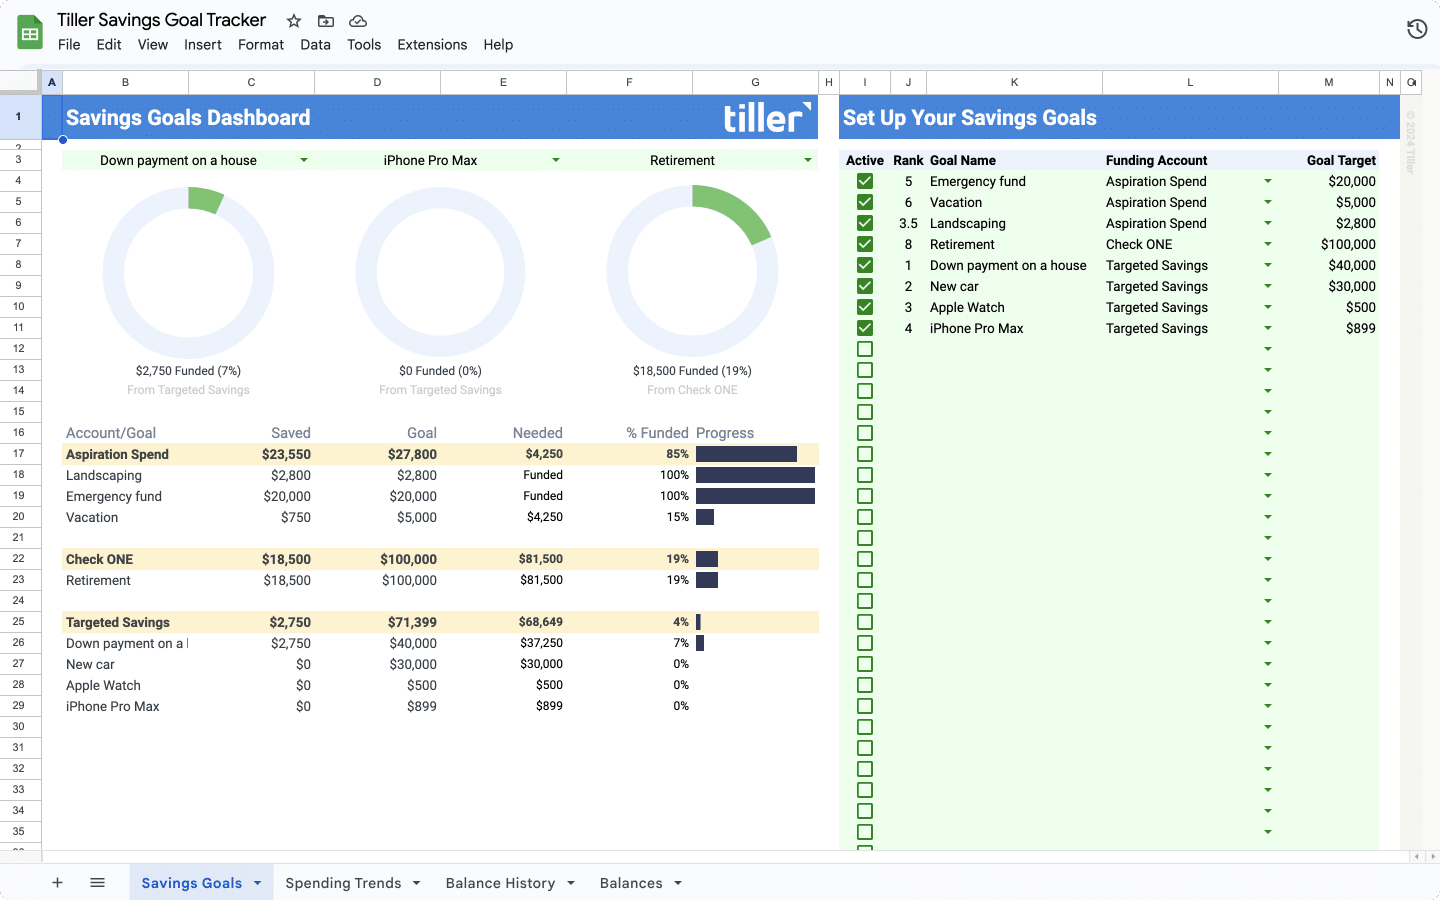Image resolution: width=1440 pixels, height=900 pixels.
Task: Open the Extensions menu
Action: pos(432,45)
